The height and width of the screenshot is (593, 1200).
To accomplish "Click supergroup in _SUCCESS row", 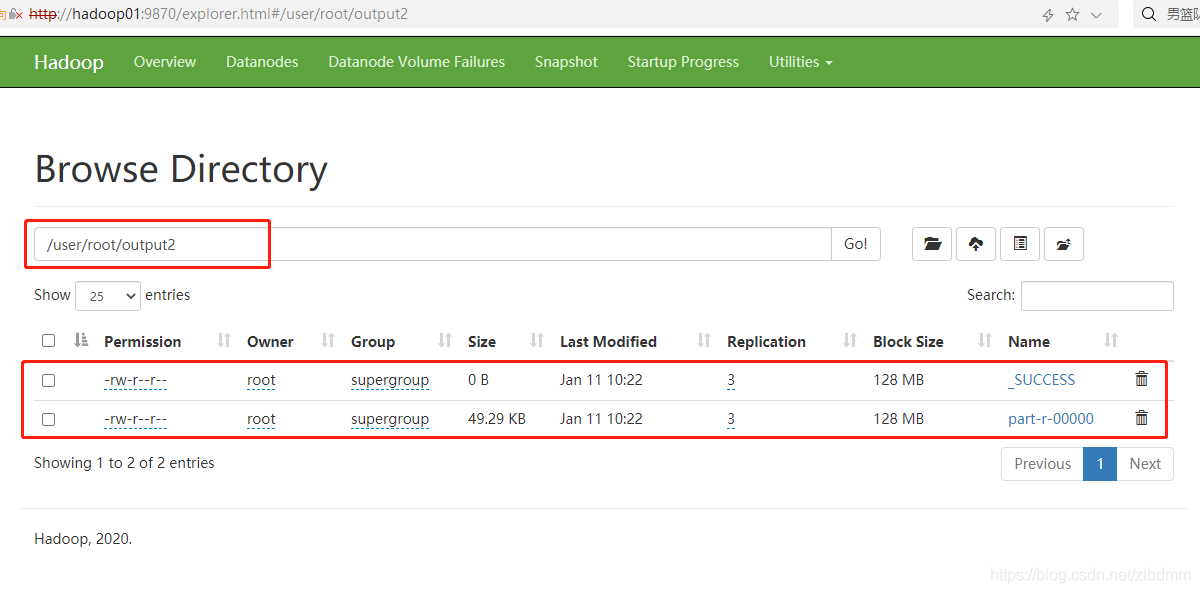I will 390,380.
